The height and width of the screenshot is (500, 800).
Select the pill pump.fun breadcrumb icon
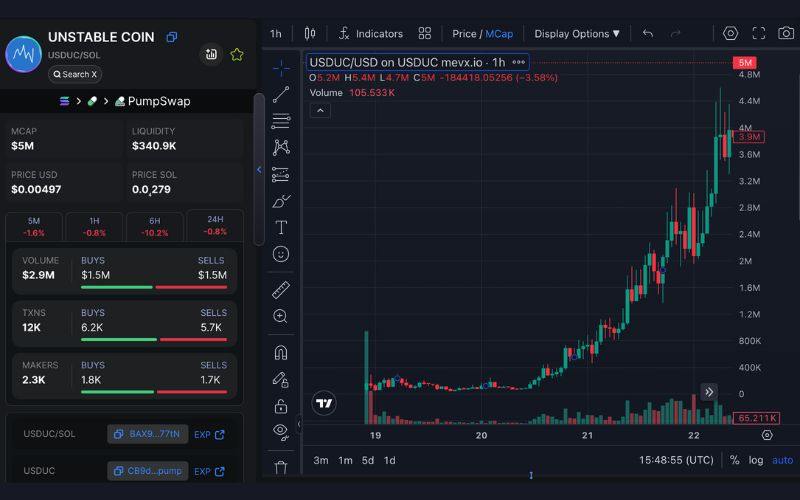(x=92, y=101)
